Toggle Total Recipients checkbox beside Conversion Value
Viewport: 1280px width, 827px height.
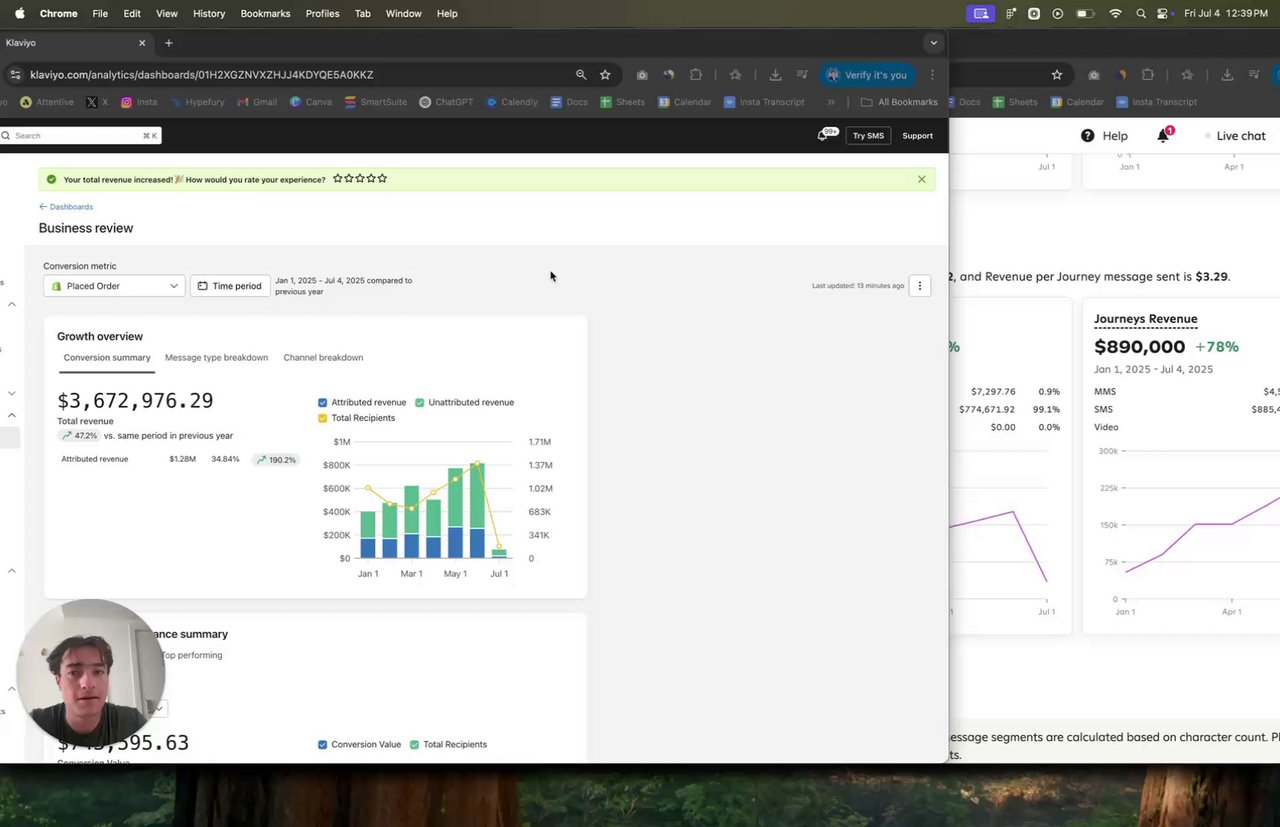click(415, 744)
